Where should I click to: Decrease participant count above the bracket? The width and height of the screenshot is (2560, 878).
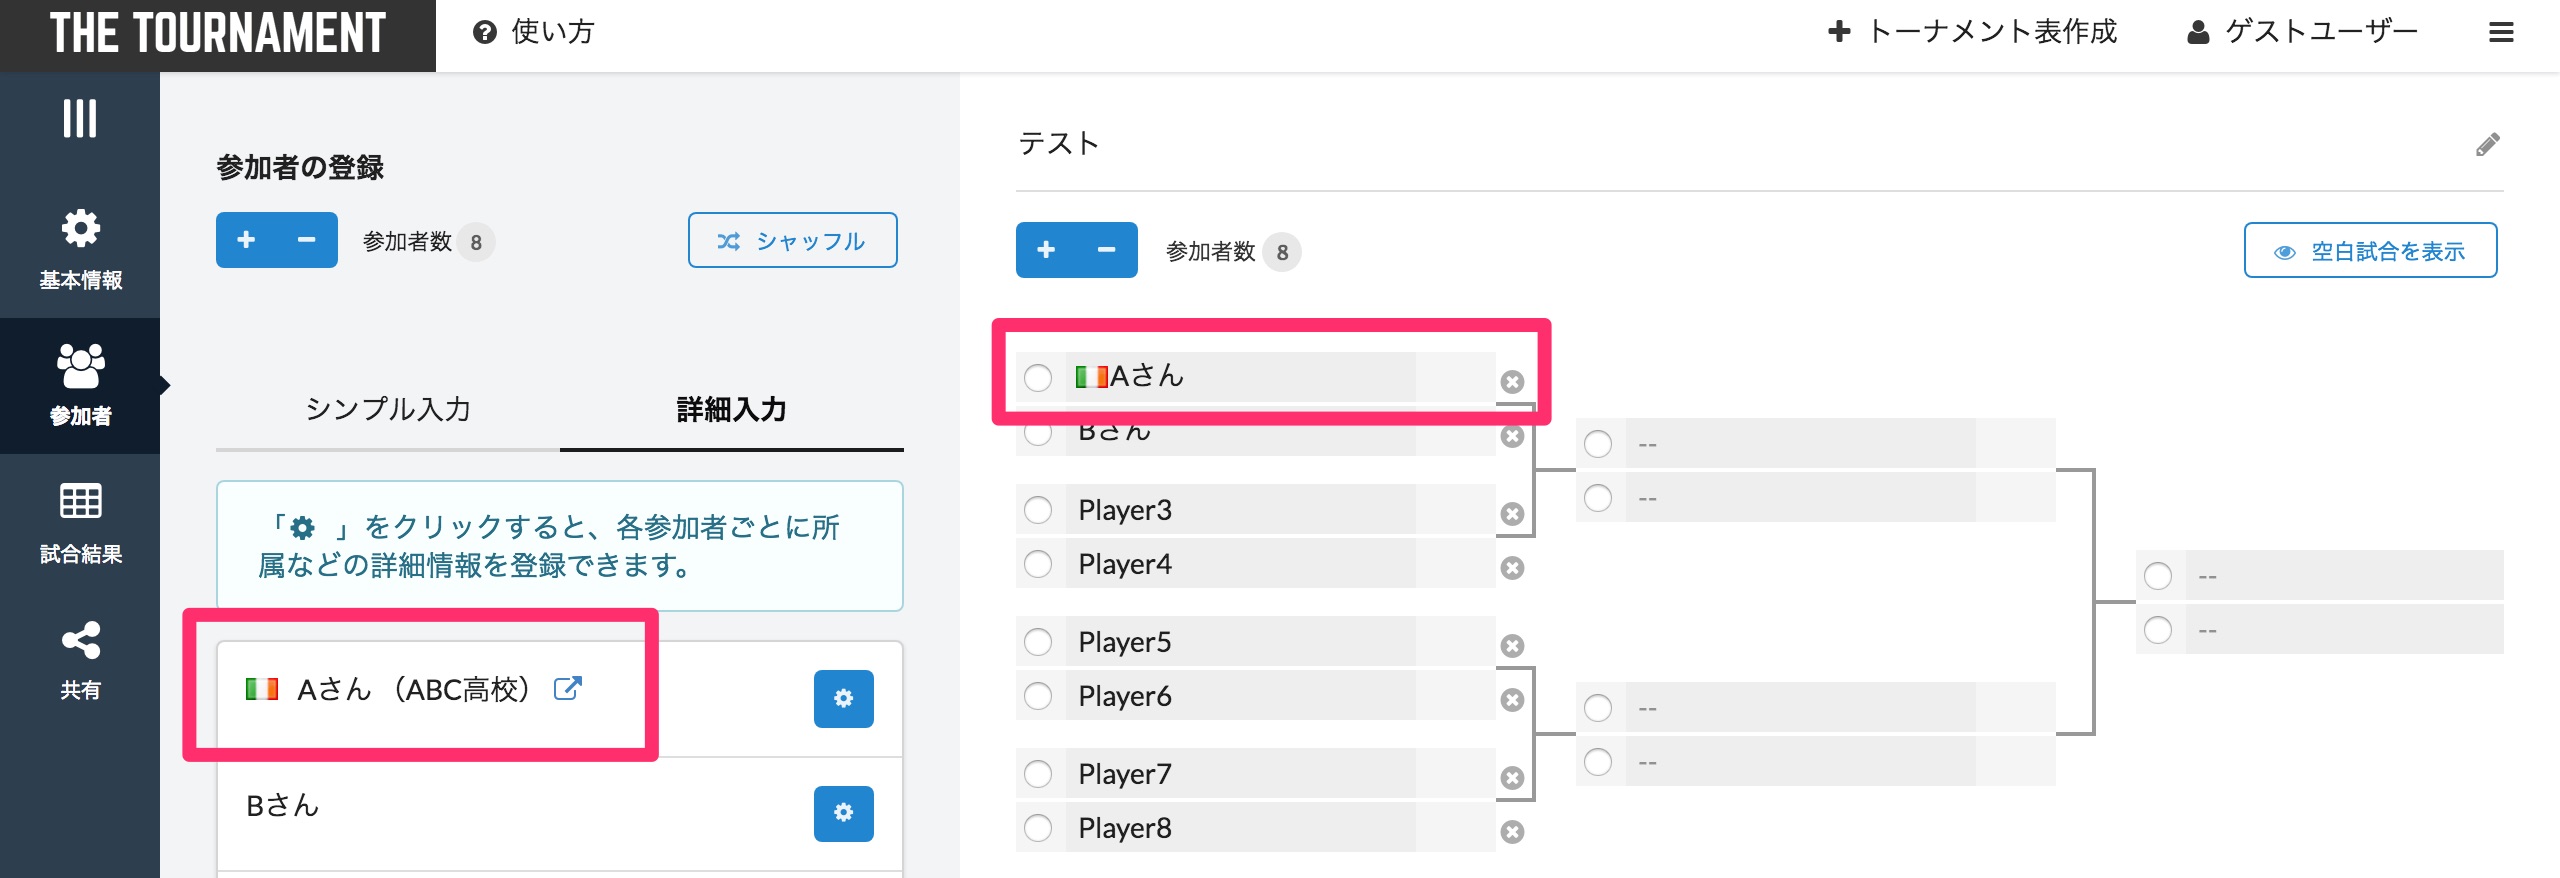pos(1106,250)
